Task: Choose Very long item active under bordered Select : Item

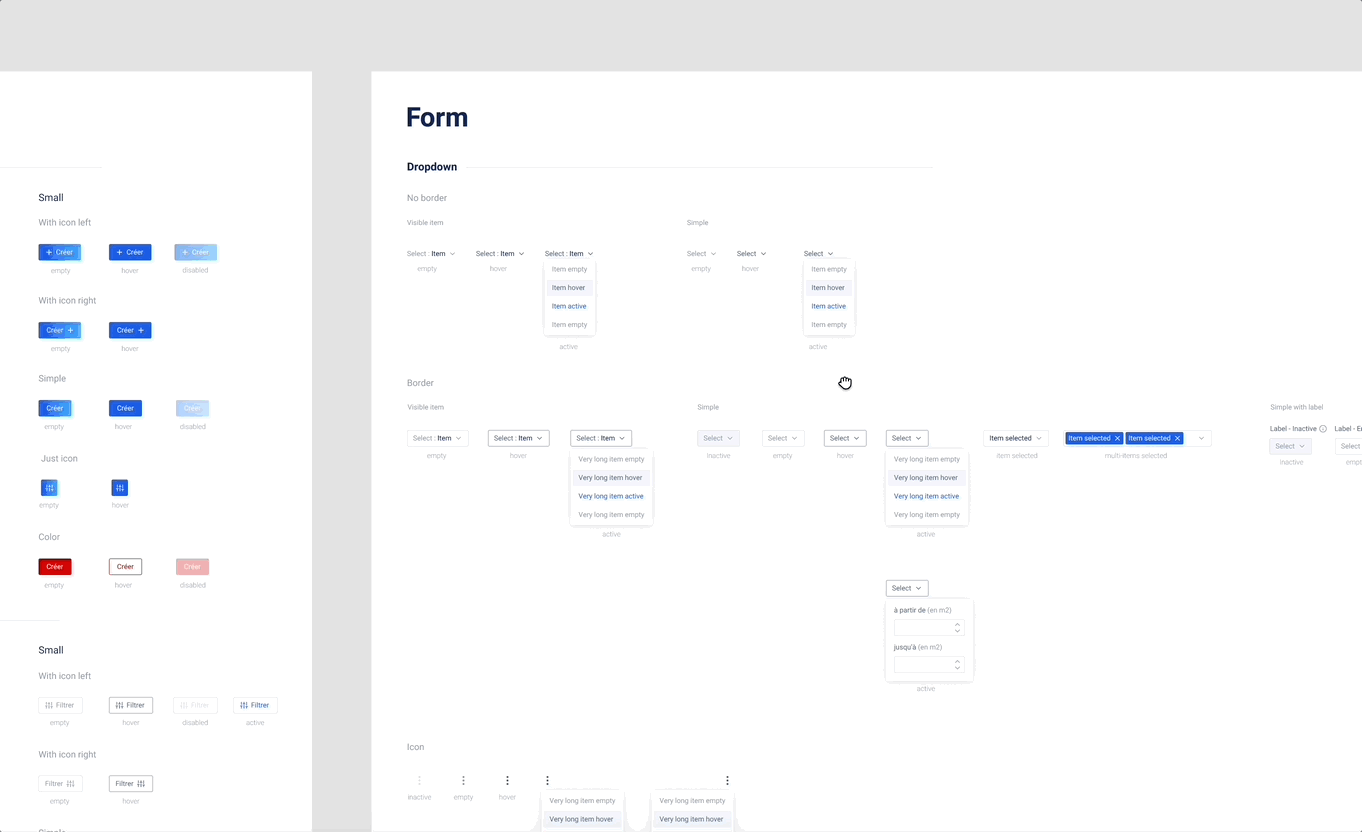Action: tap(611, 496)
